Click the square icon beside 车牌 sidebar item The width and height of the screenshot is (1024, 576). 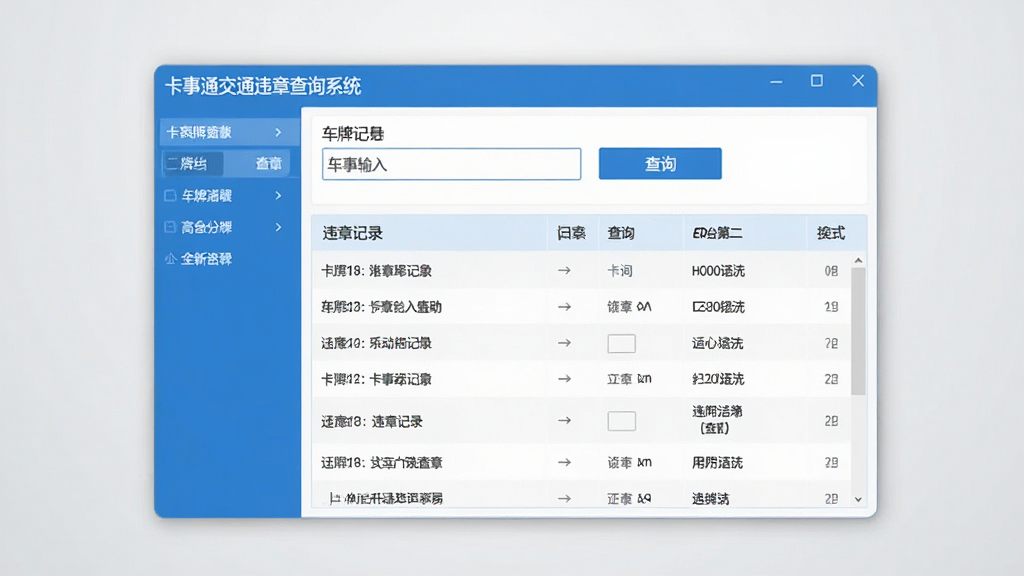pyautogui.click(x=170, y=195)
